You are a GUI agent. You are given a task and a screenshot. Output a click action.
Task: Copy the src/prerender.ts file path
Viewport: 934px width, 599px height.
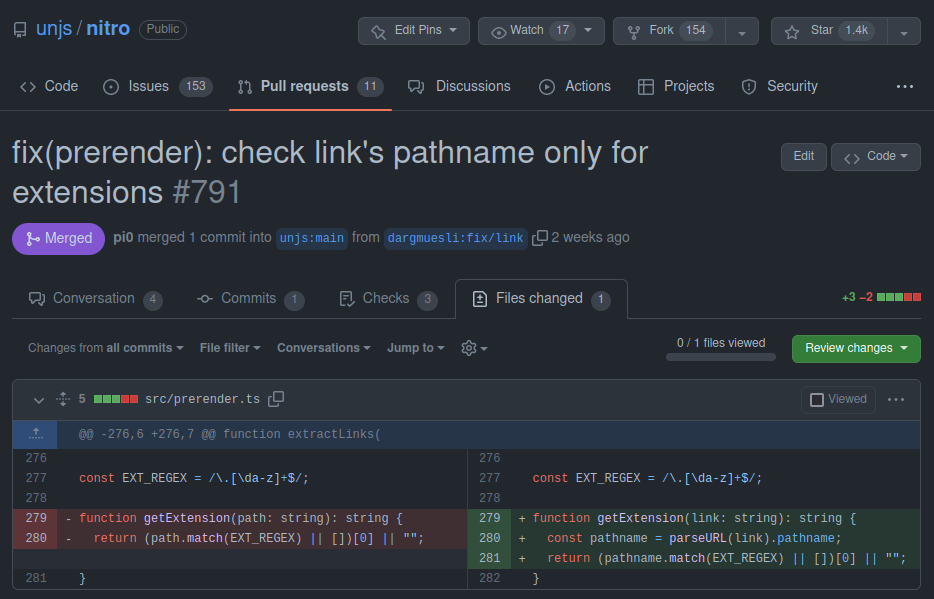click(x=276, y=399)
